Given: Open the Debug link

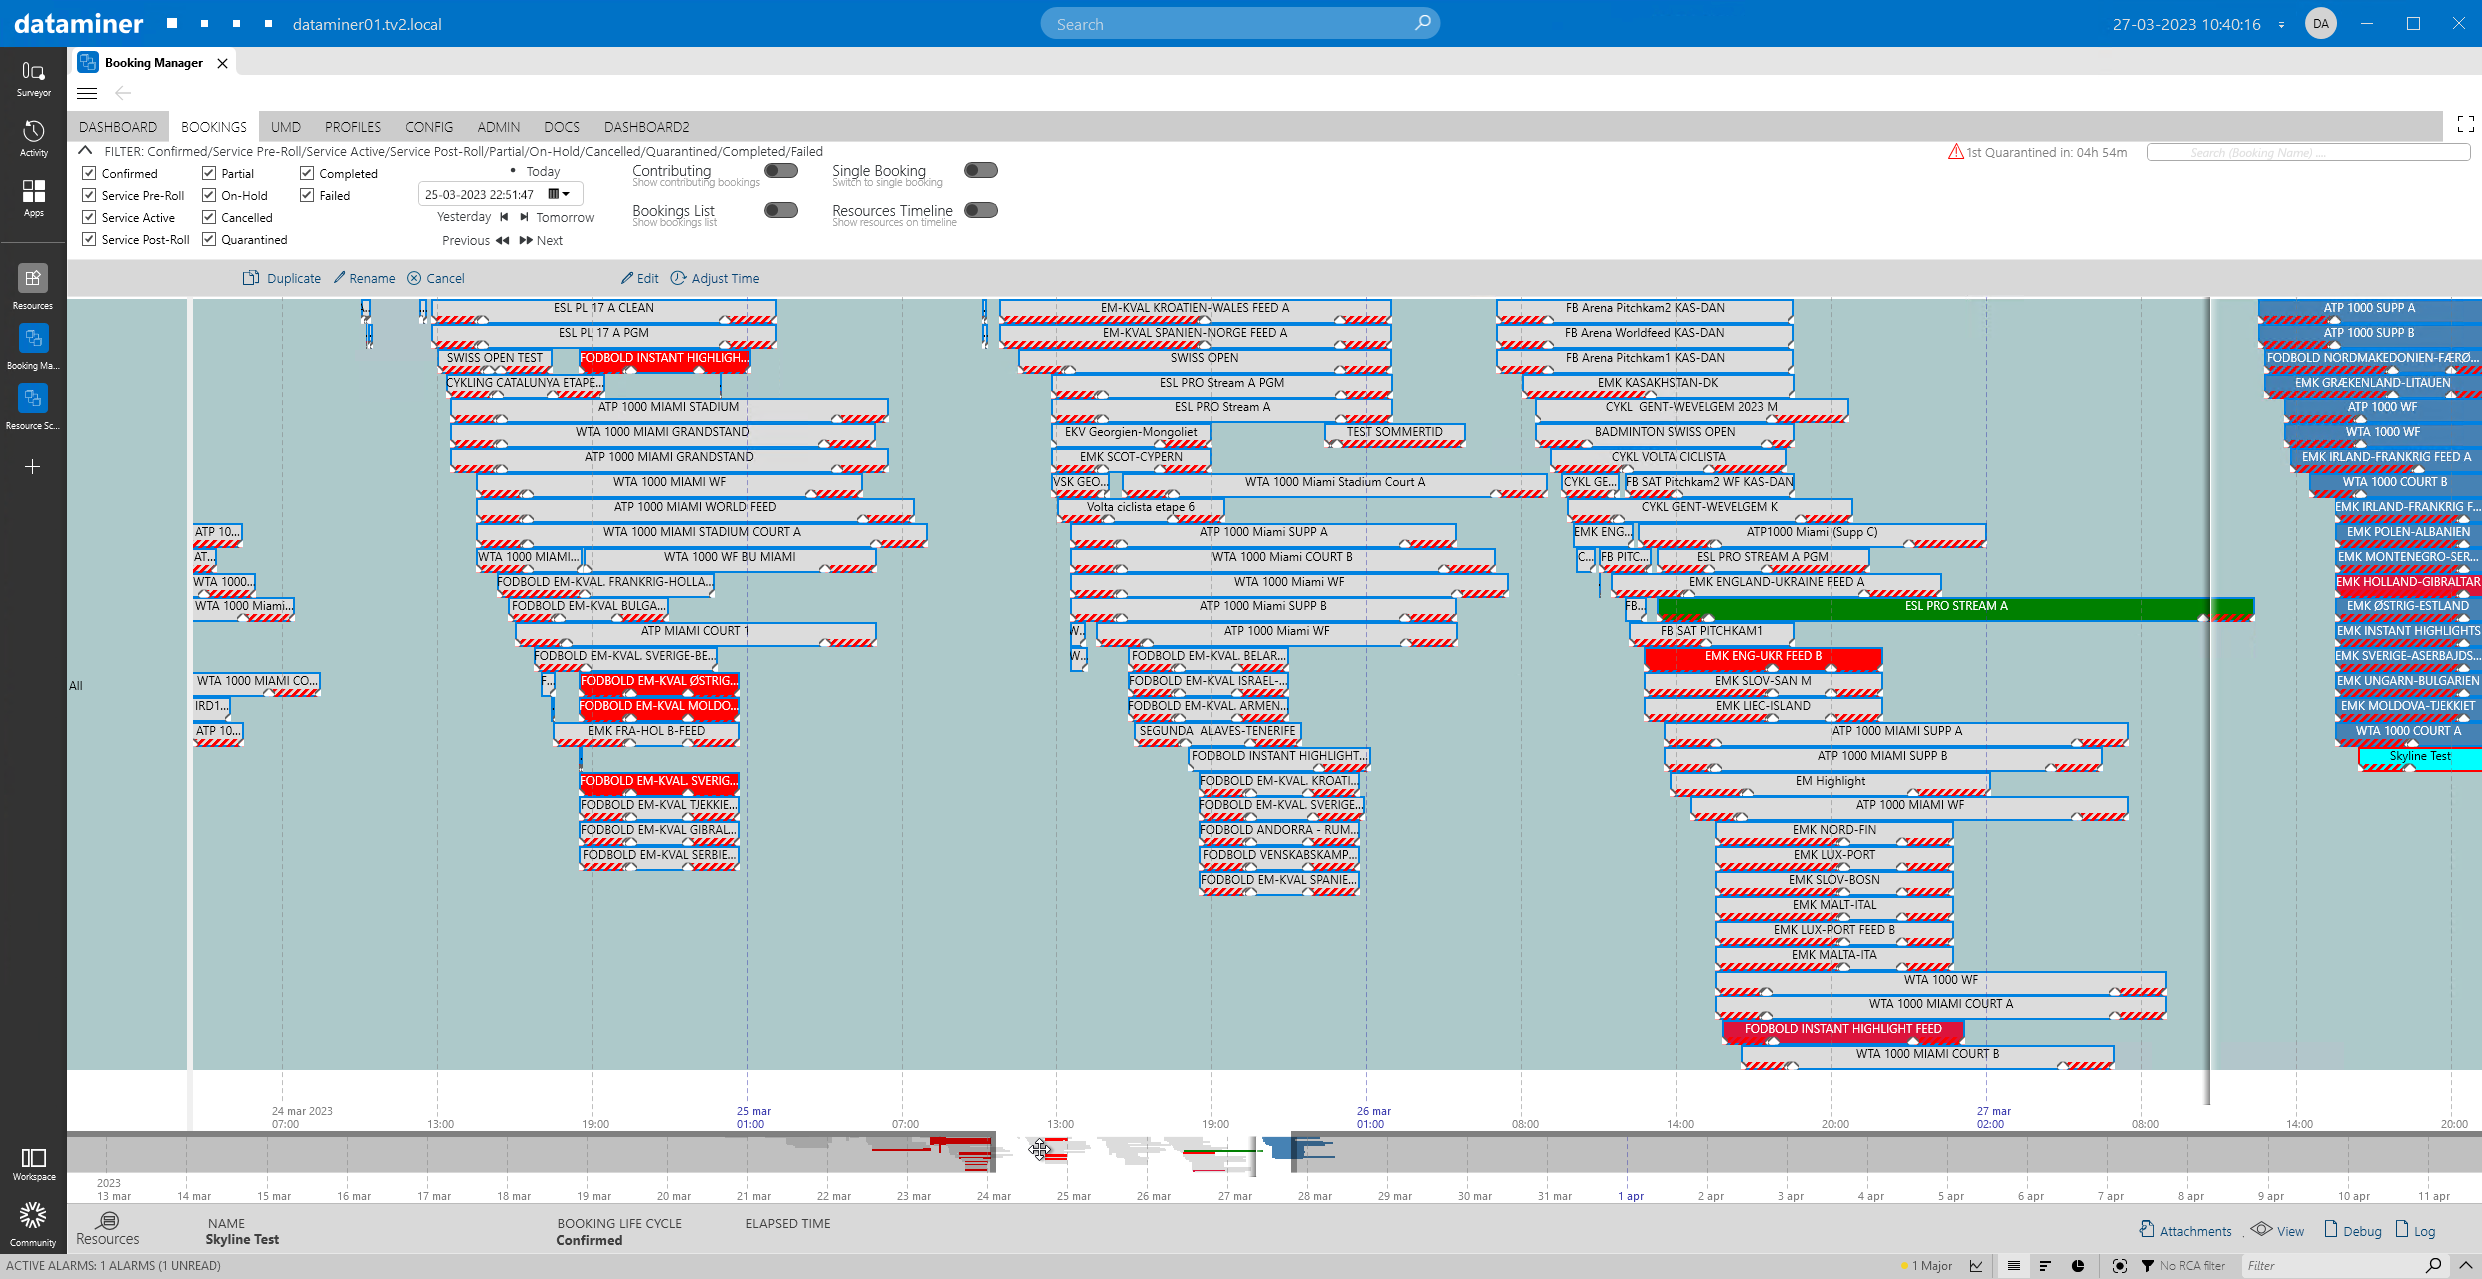Looking at the screenshot, I should pos(2353,1230).
